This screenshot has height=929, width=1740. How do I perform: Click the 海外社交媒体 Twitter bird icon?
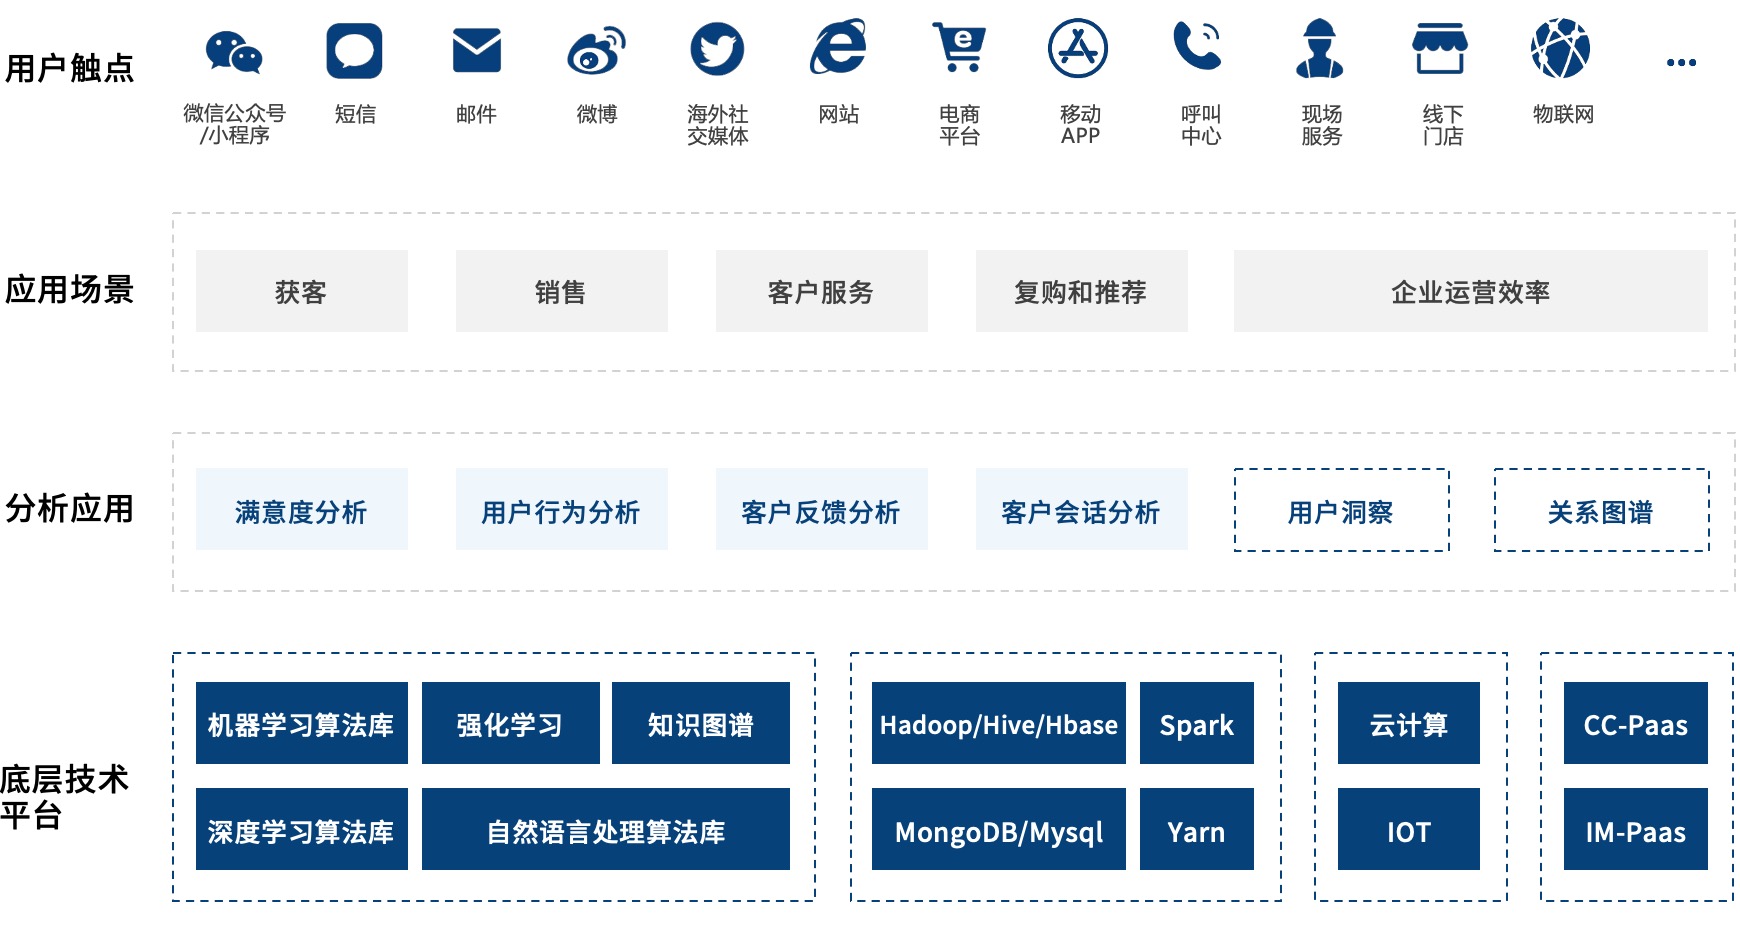click(x=718, y=50)
